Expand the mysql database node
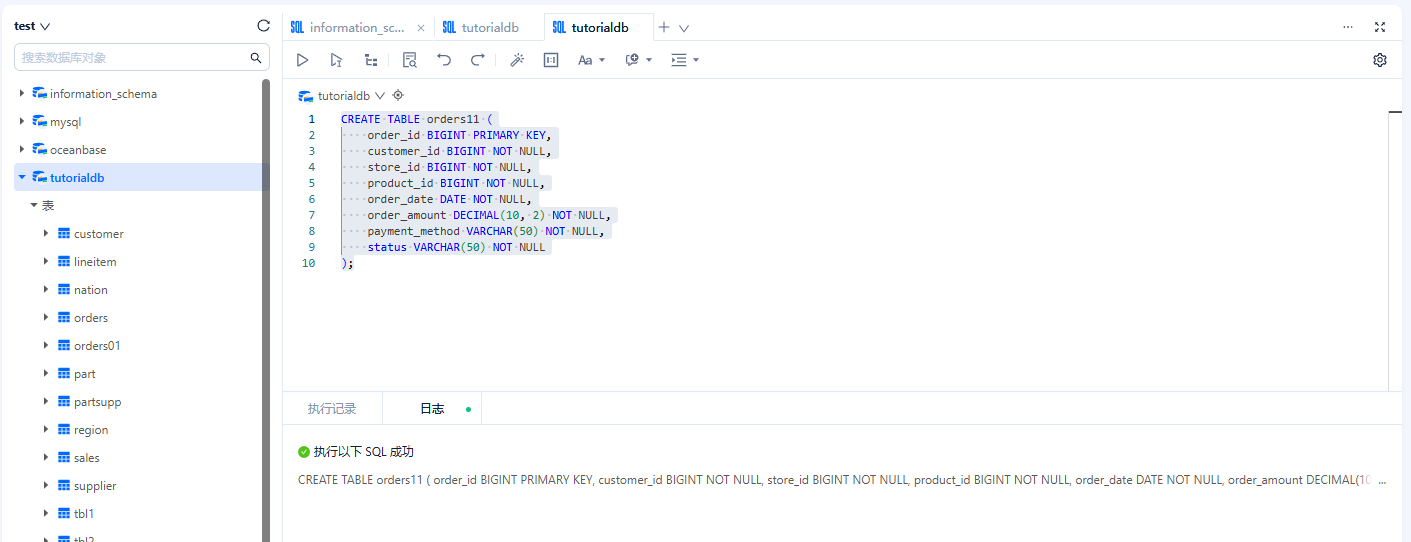 (22, 121)
